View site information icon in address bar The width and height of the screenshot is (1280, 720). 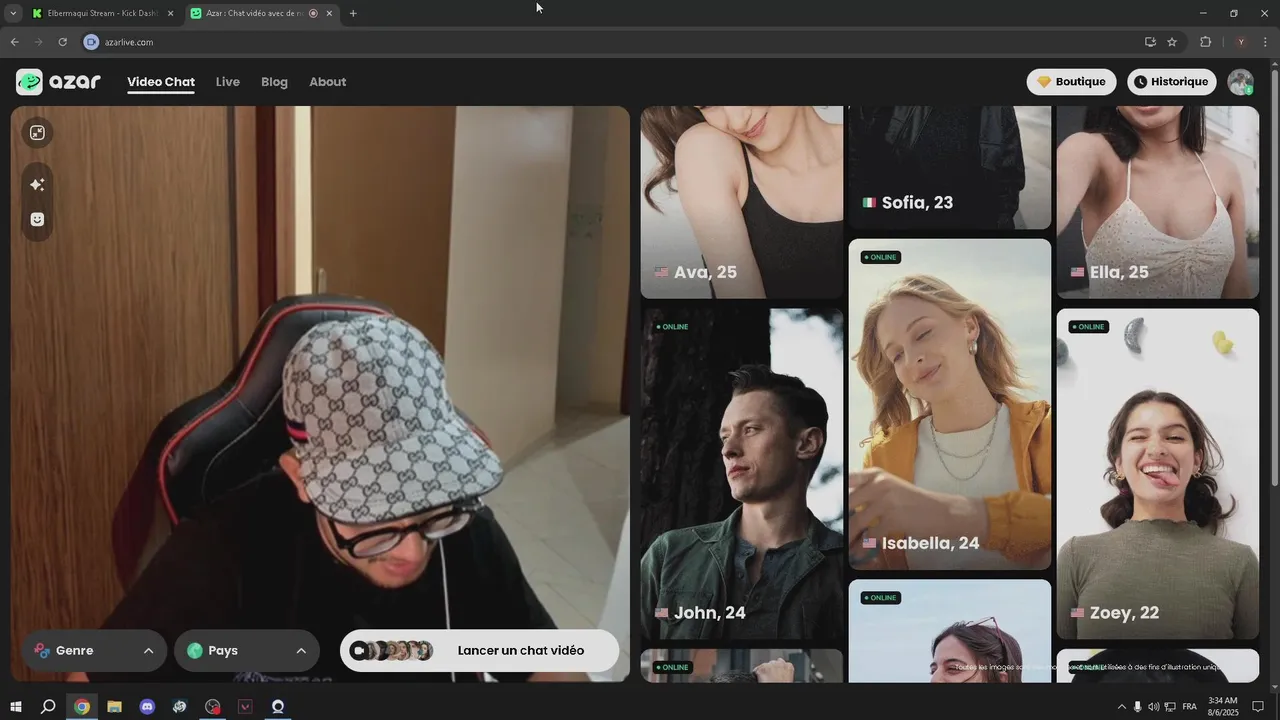(91, 42)
